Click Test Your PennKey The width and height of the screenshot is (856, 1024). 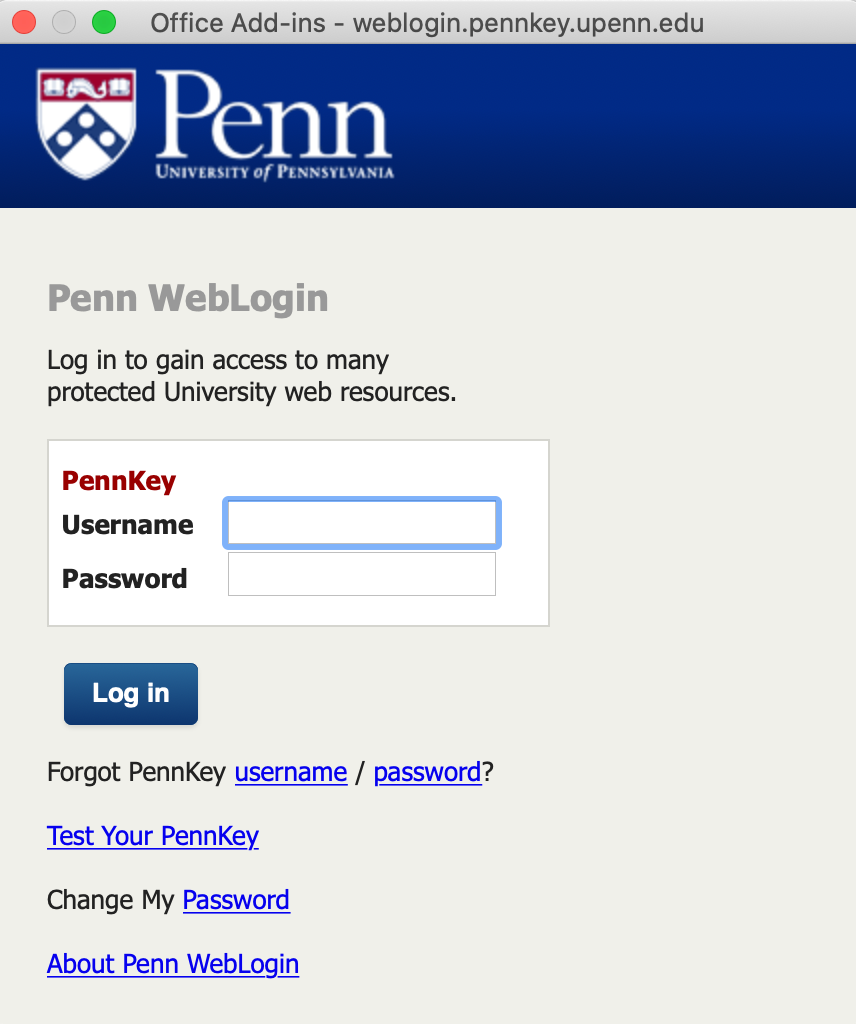pyautogui.click(x=152, y=836)
